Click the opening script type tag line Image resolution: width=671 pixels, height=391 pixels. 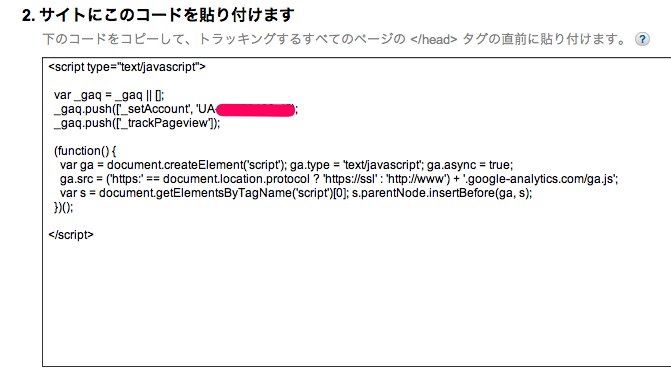[127, 67]
